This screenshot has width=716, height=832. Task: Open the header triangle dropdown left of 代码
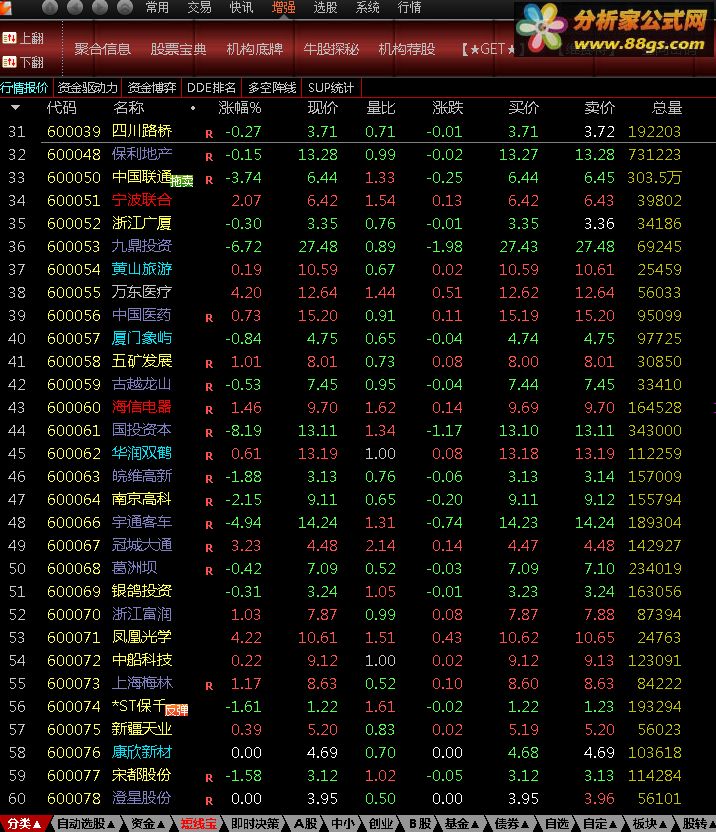(x=15, y=108)
